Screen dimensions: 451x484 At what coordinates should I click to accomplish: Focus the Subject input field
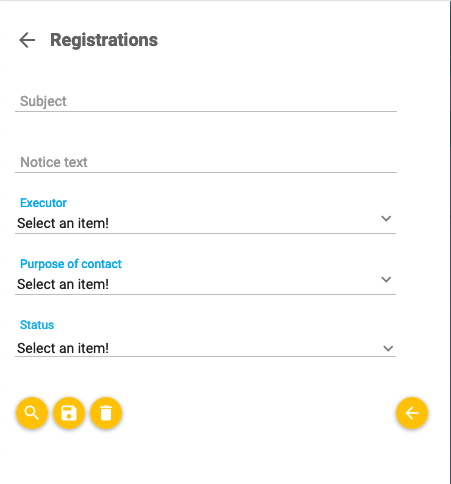[x=206, y=101]
